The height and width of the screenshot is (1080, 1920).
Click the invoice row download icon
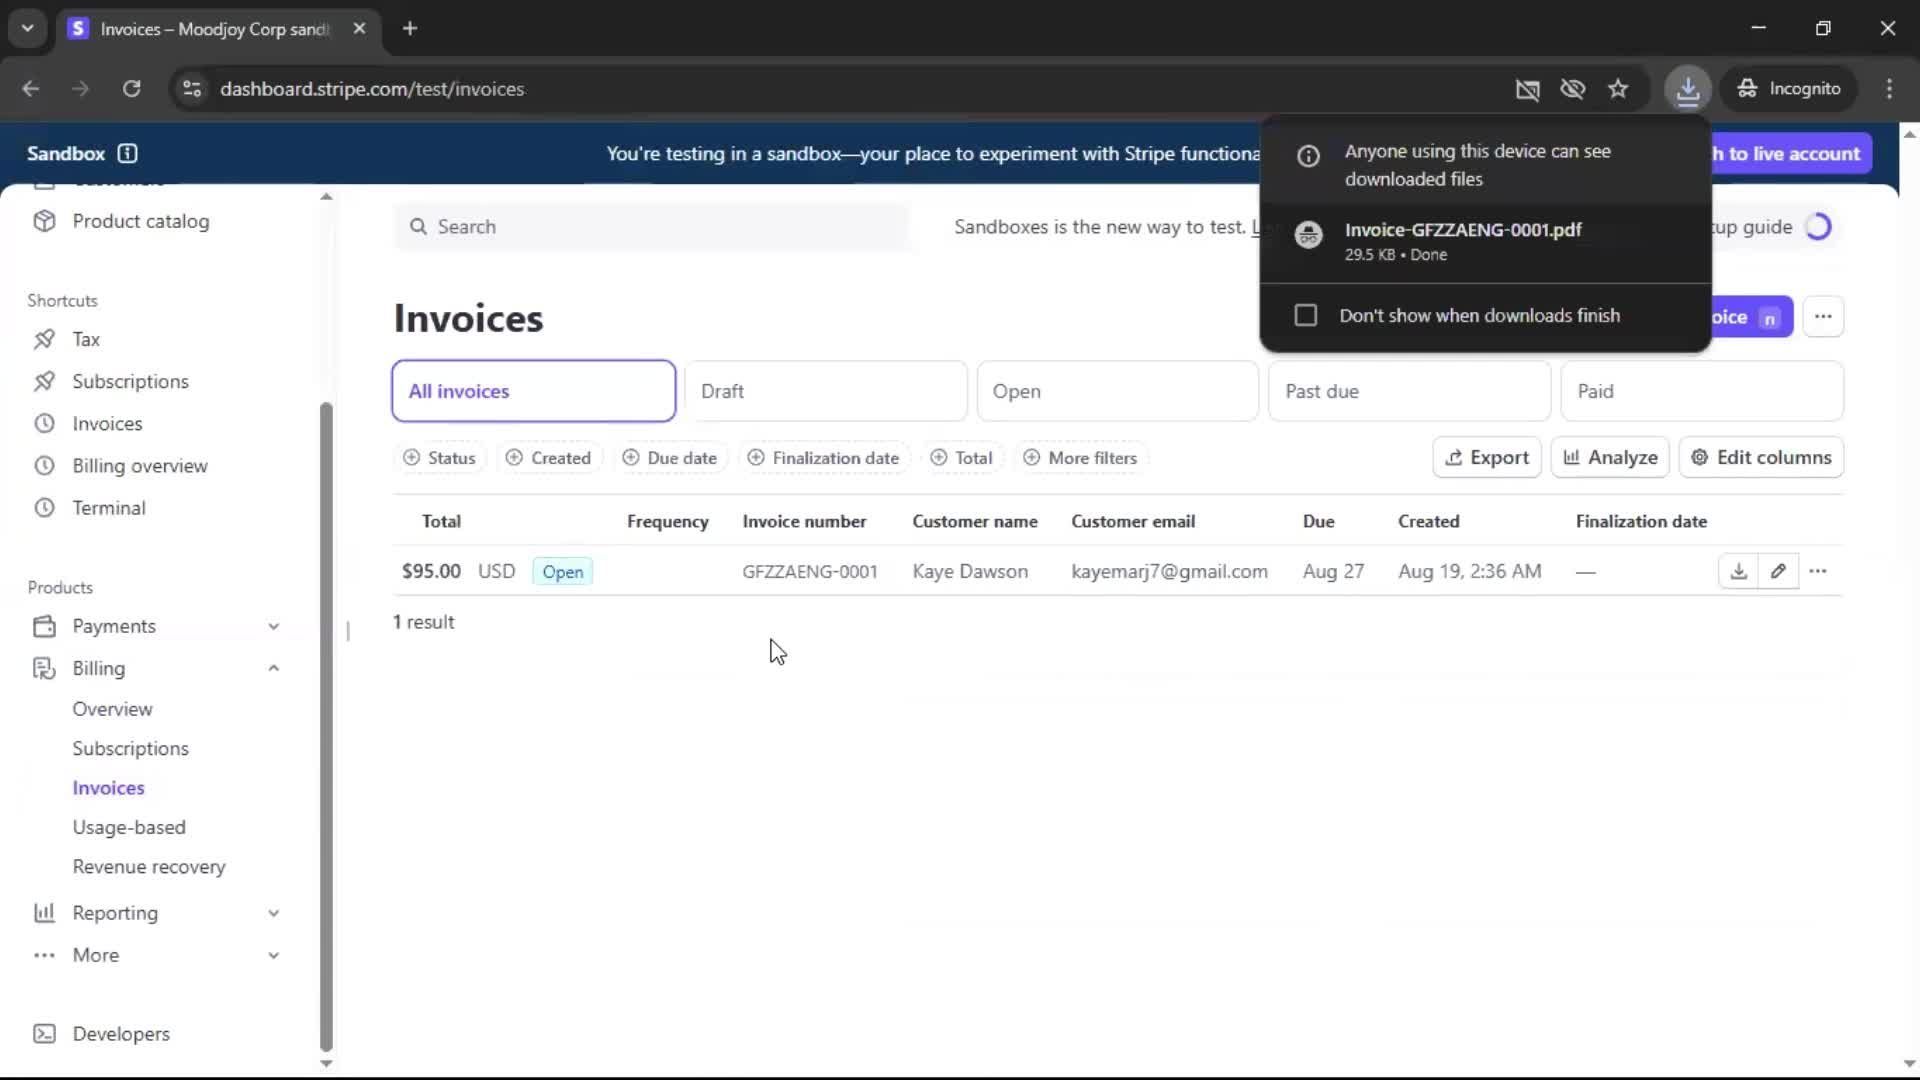click(1738, 571)
